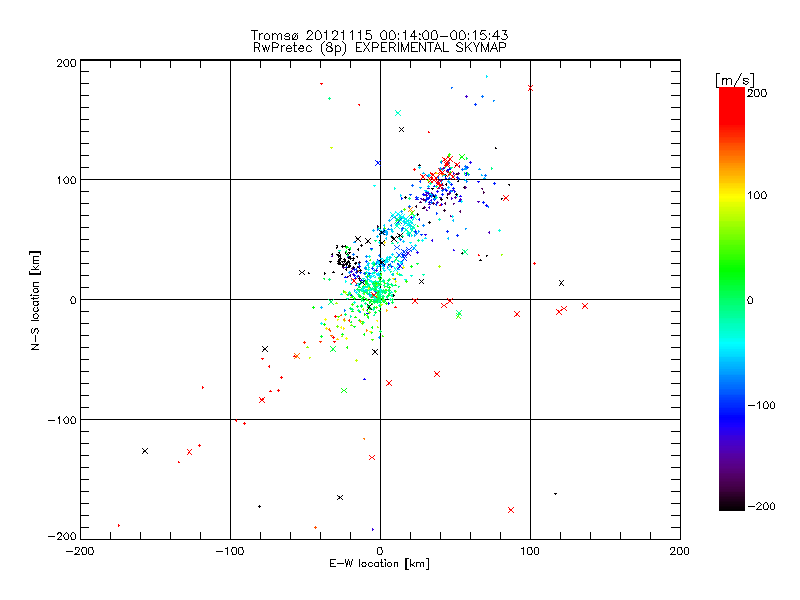The width and height of the screenshot is (800, 600).
Task: Click the colorbar label '200' at top
Action: [x=757, y=93]
